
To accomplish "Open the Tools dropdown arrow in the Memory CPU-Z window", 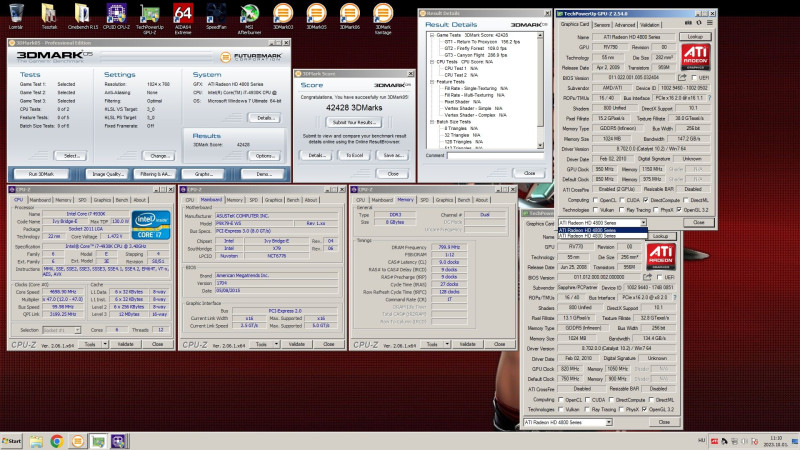I will click(x=447, y=344).
